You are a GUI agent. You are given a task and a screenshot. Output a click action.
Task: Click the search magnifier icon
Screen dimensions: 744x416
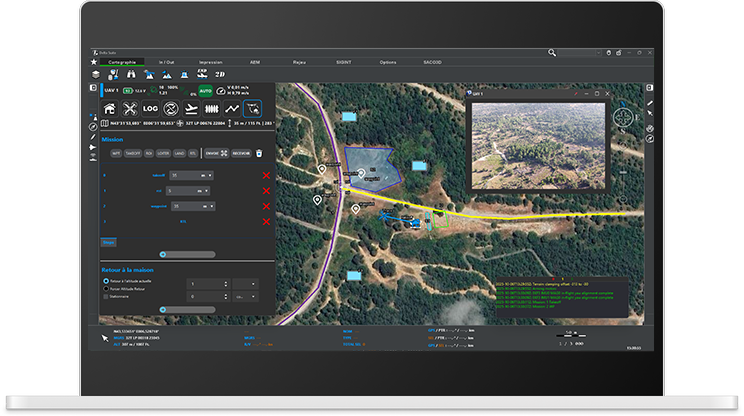point(552,53)
